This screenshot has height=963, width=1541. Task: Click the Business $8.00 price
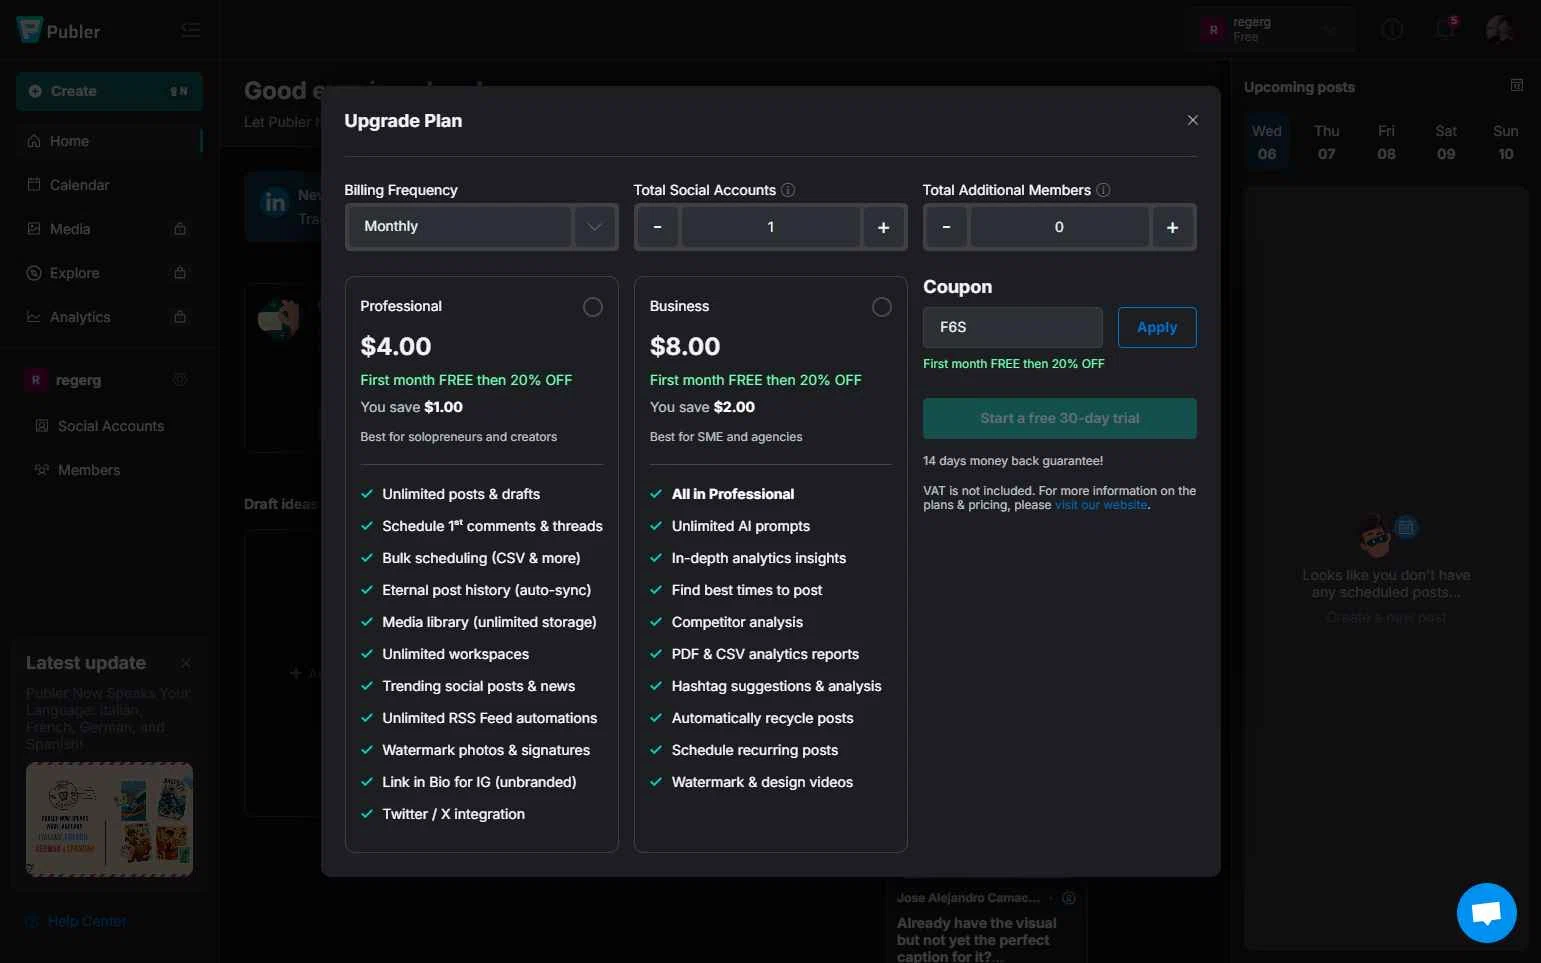tap(685, 346)
